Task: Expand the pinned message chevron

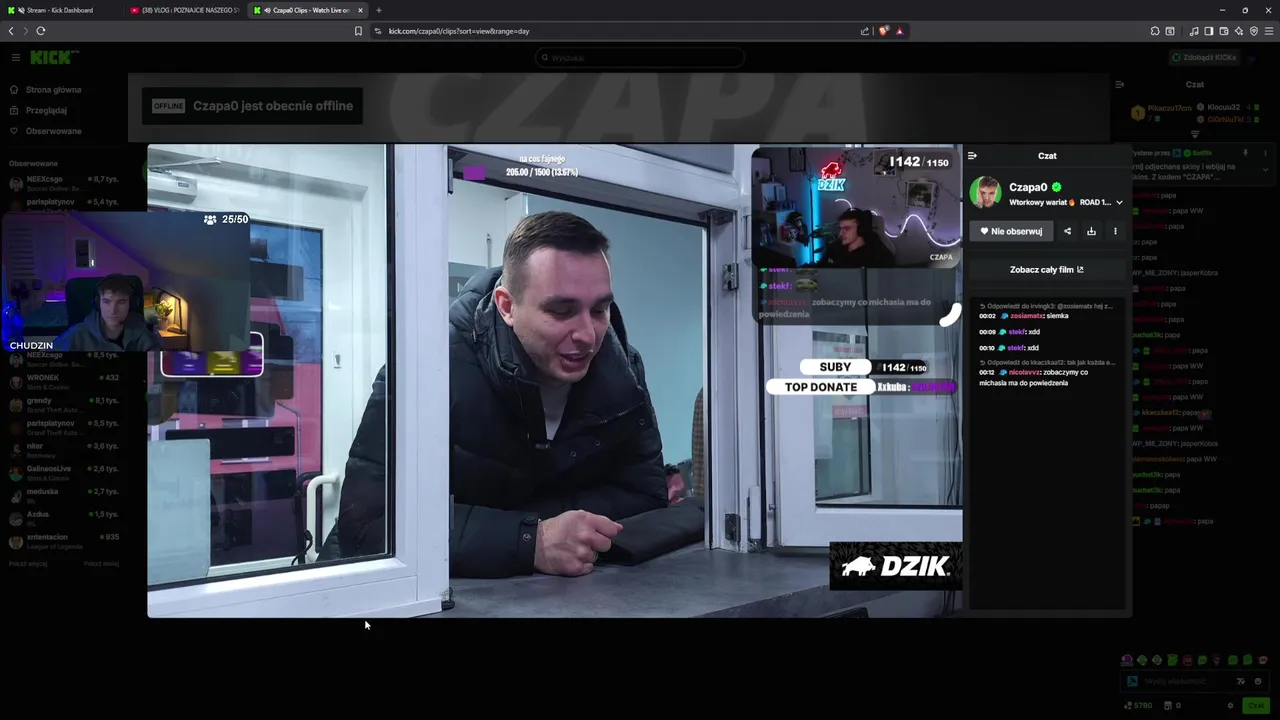Action: point(1265,170)
